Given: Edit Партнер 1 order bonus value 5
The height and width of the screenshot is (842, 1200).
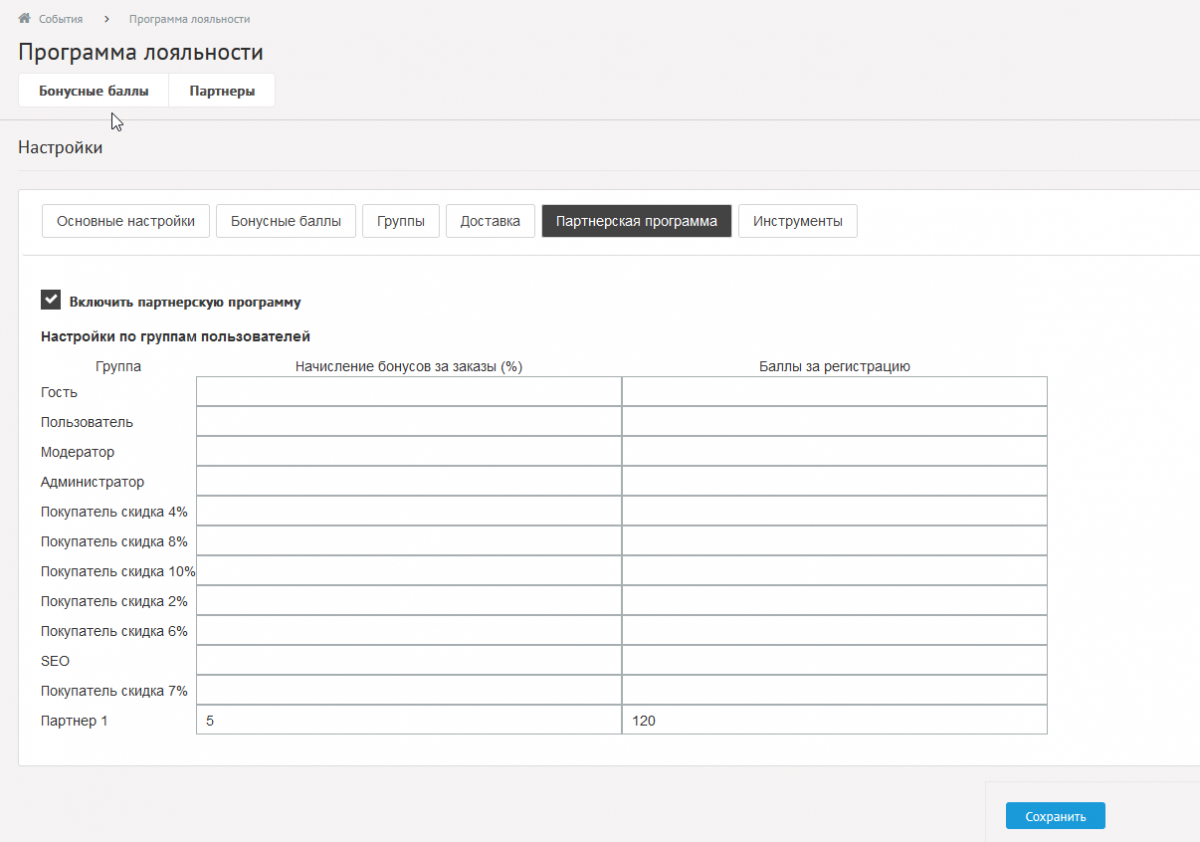Looking at the screenshot, I should pos(408,720).
